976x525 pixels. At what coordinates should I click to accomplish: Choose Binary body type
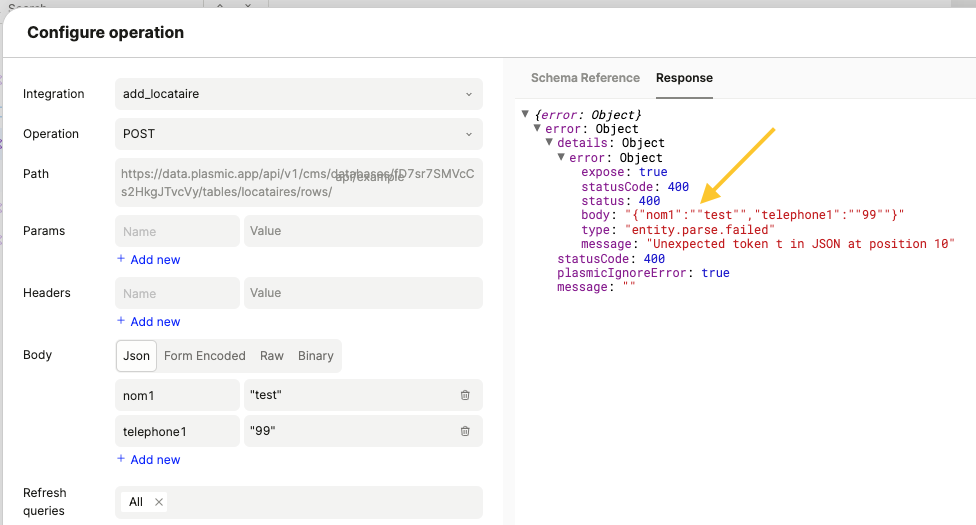pos(315,356)
